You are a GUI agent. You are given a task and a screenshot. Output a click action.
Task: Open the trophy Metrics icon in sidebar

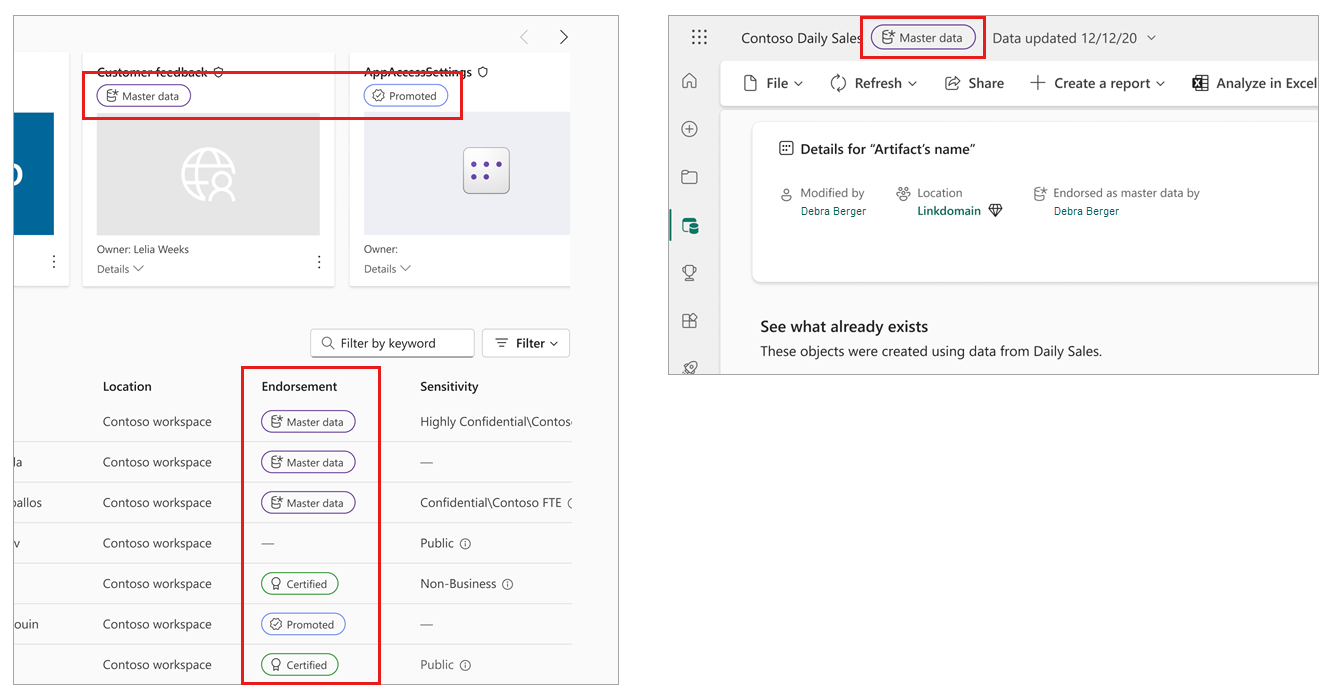click(x=689, y=272)
